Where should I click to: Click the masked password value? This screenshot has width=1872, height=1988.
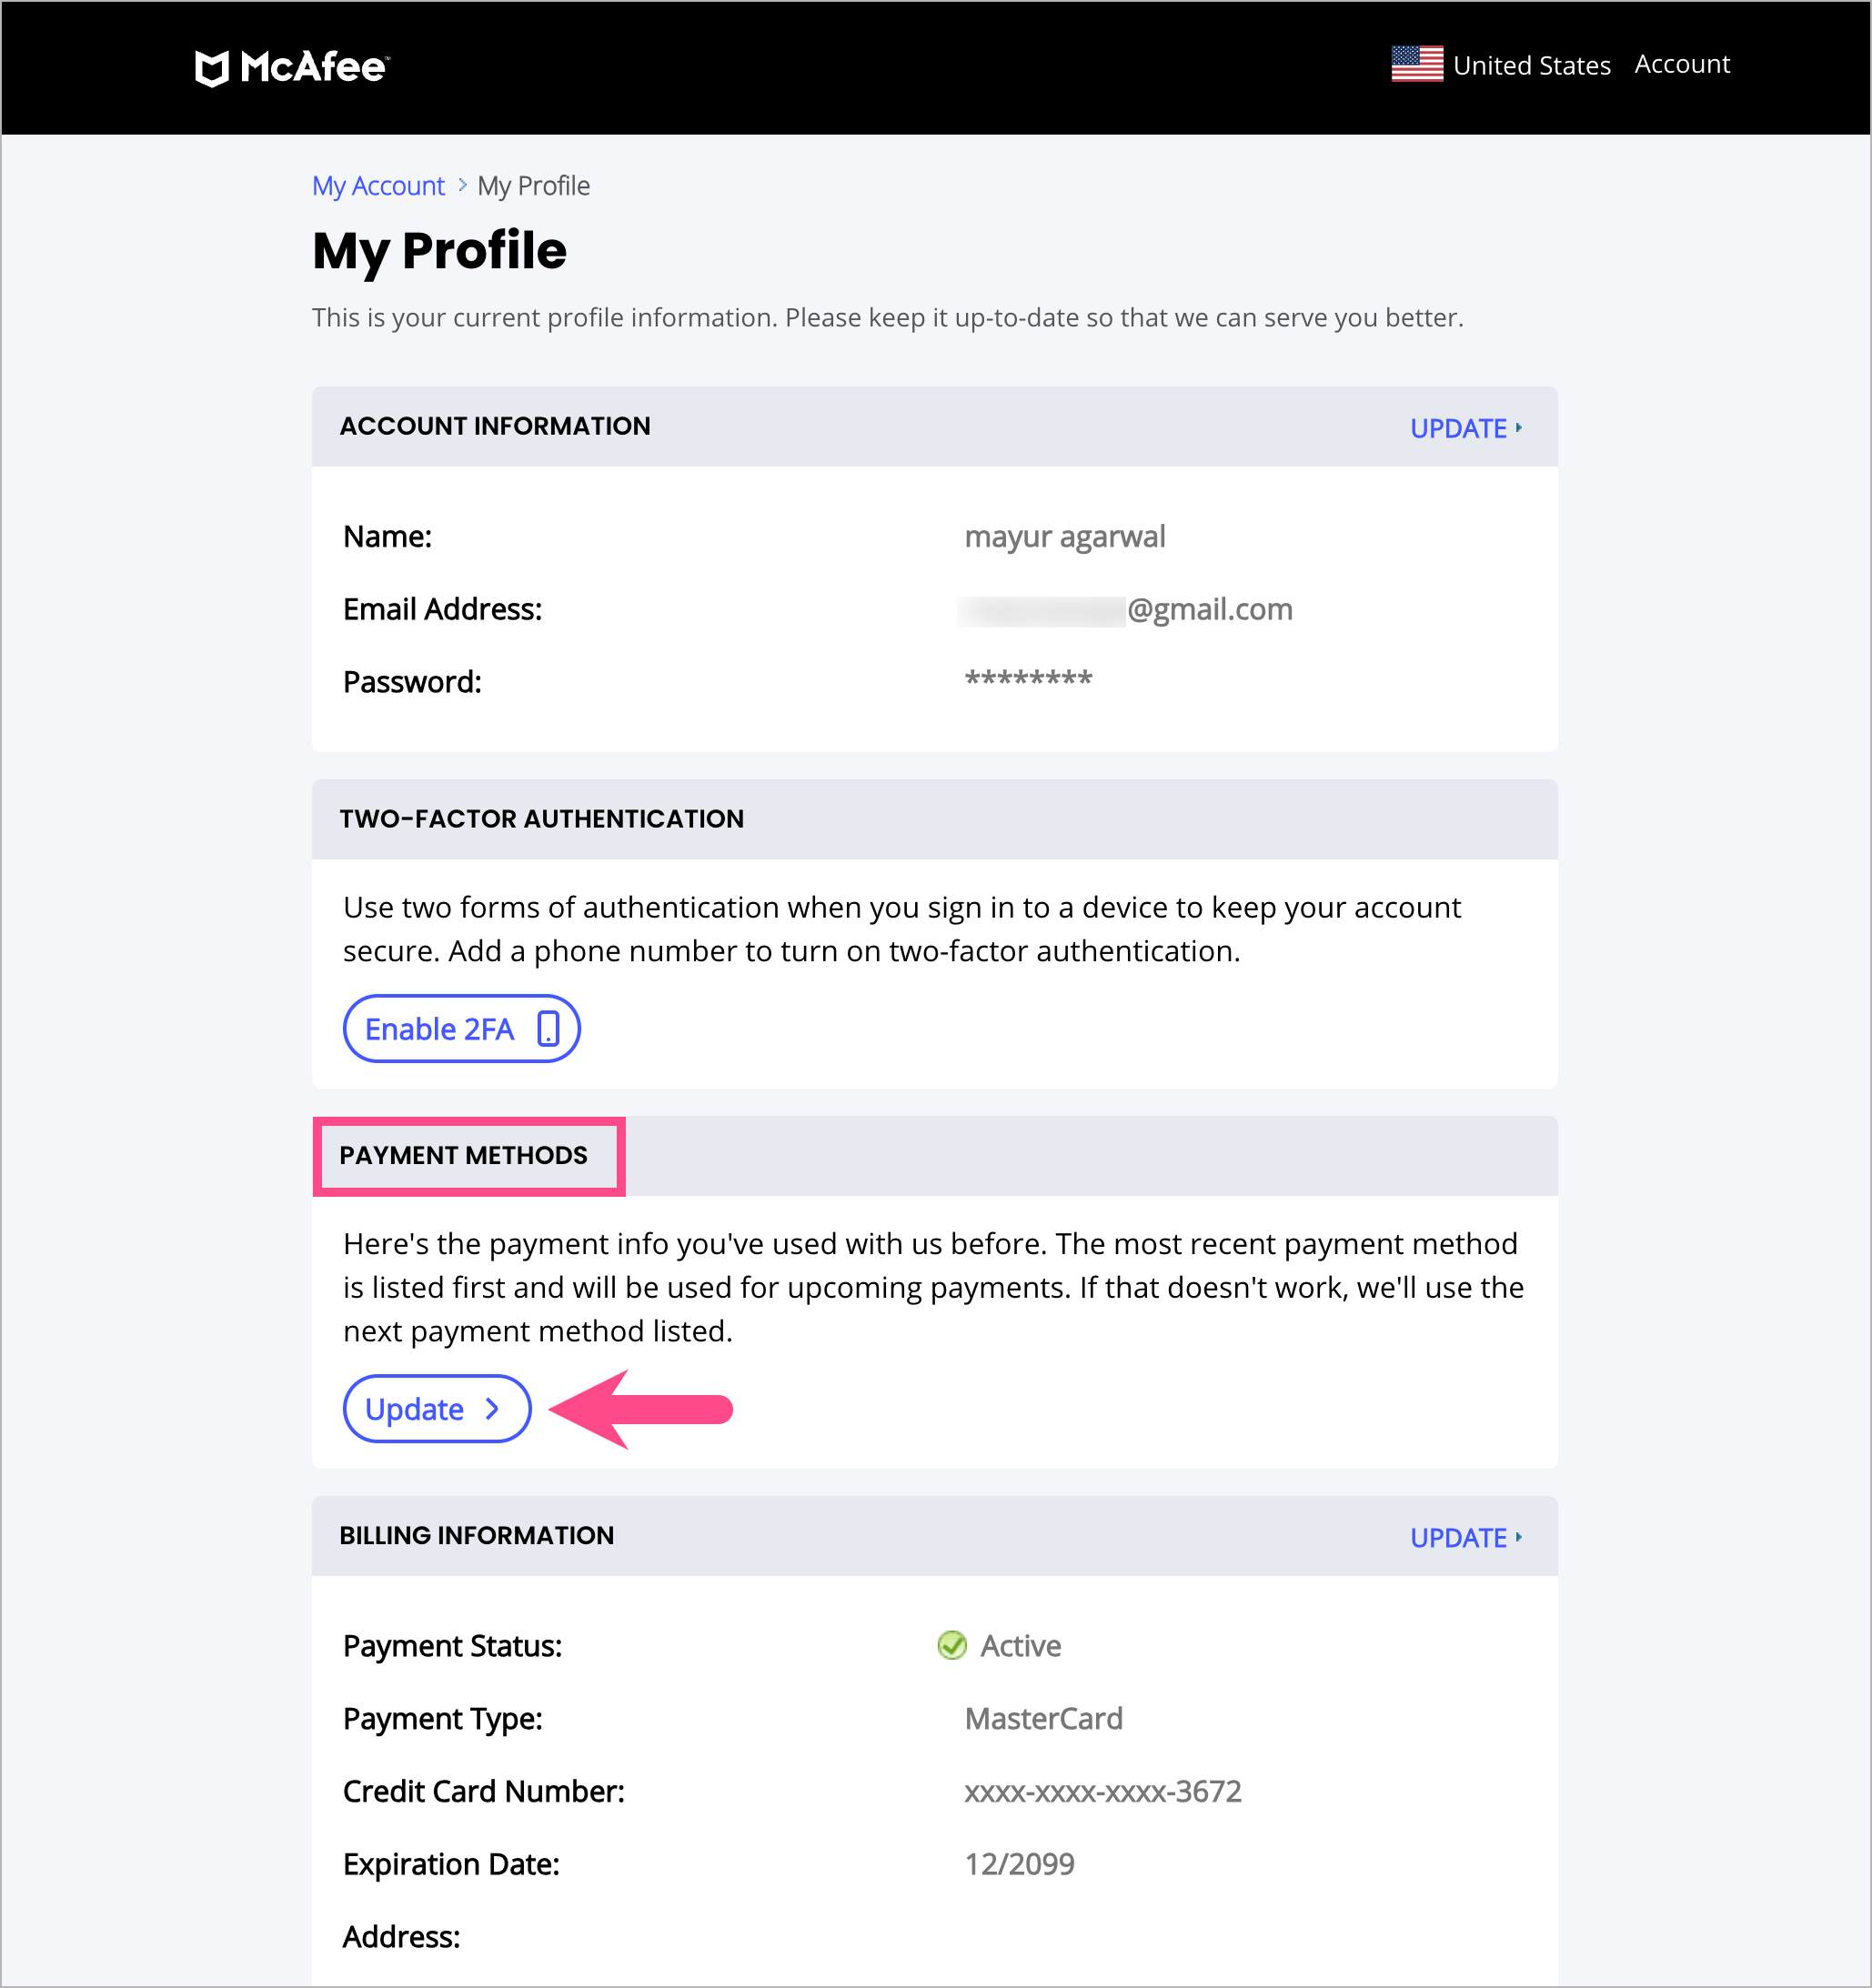[x=1028, y=680]
